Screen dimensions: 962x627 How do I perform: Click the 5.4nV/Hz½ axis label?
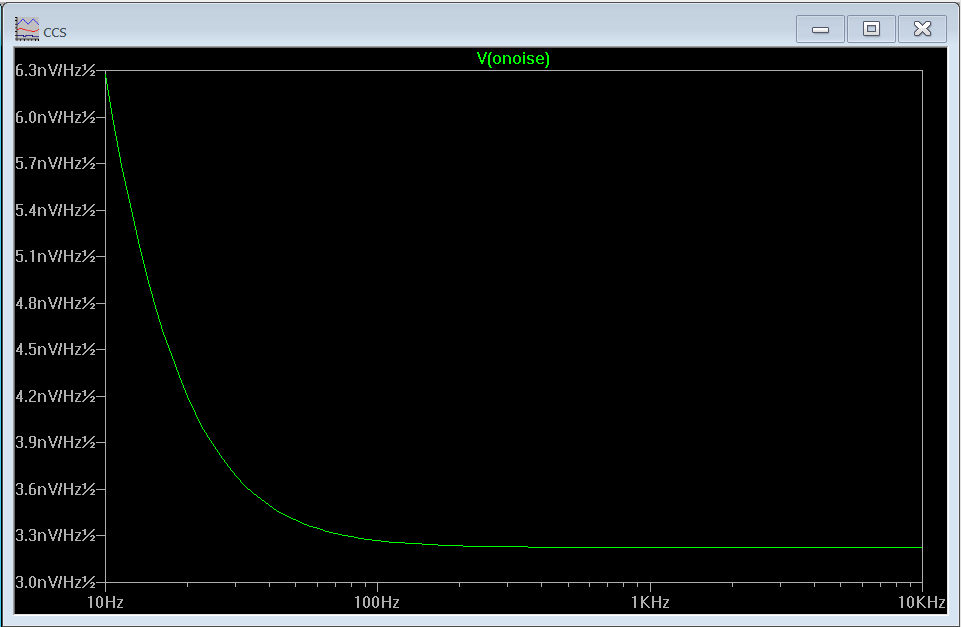56,210
